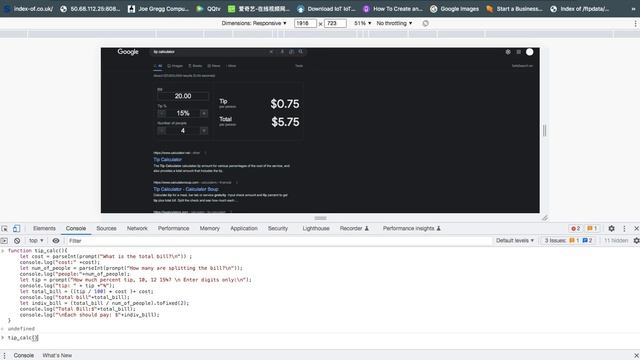
Task: Click the console Filter input
Action: 279,241
